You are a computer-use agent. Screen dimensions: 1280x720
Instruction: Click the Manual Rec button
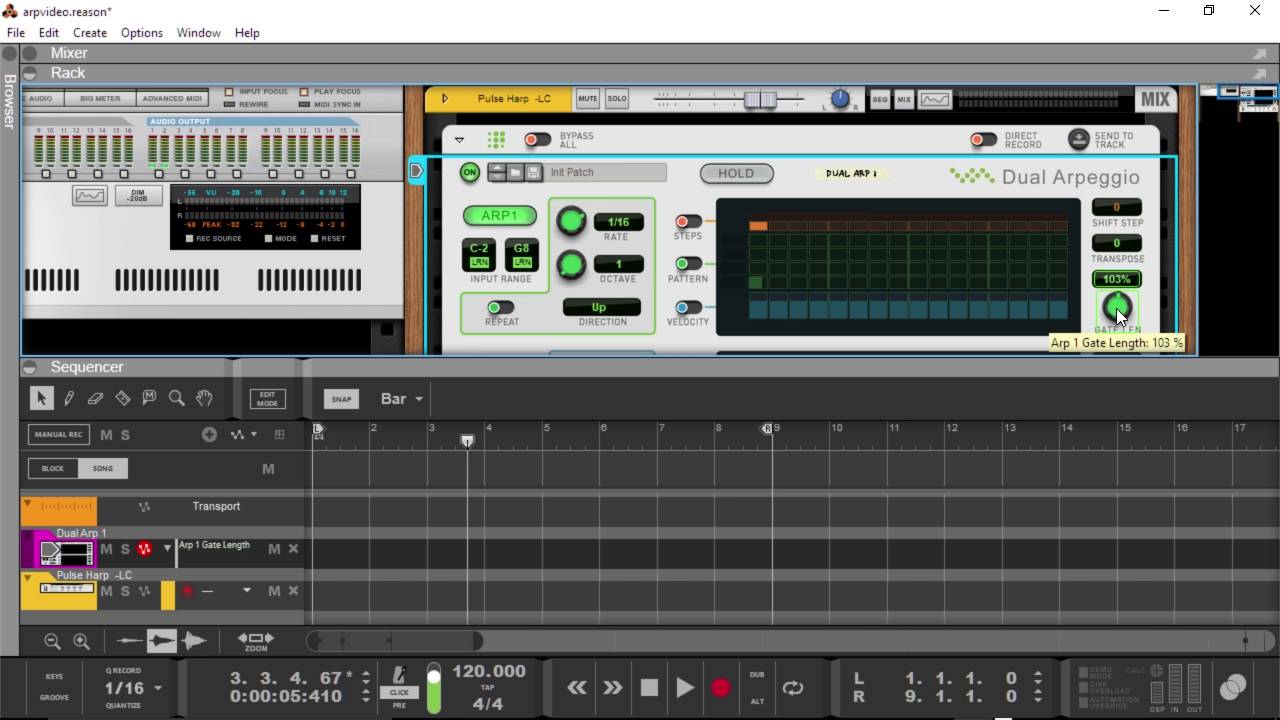(58, 434)
